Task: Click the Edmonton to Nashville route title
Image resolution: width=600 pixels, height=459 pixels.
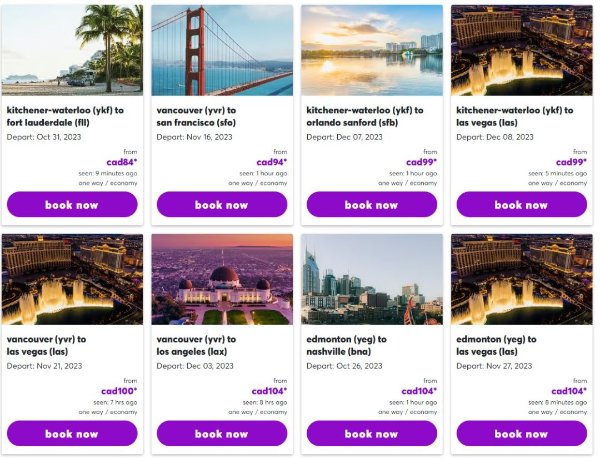Action: pyautogui.click(x=346, y=345)
